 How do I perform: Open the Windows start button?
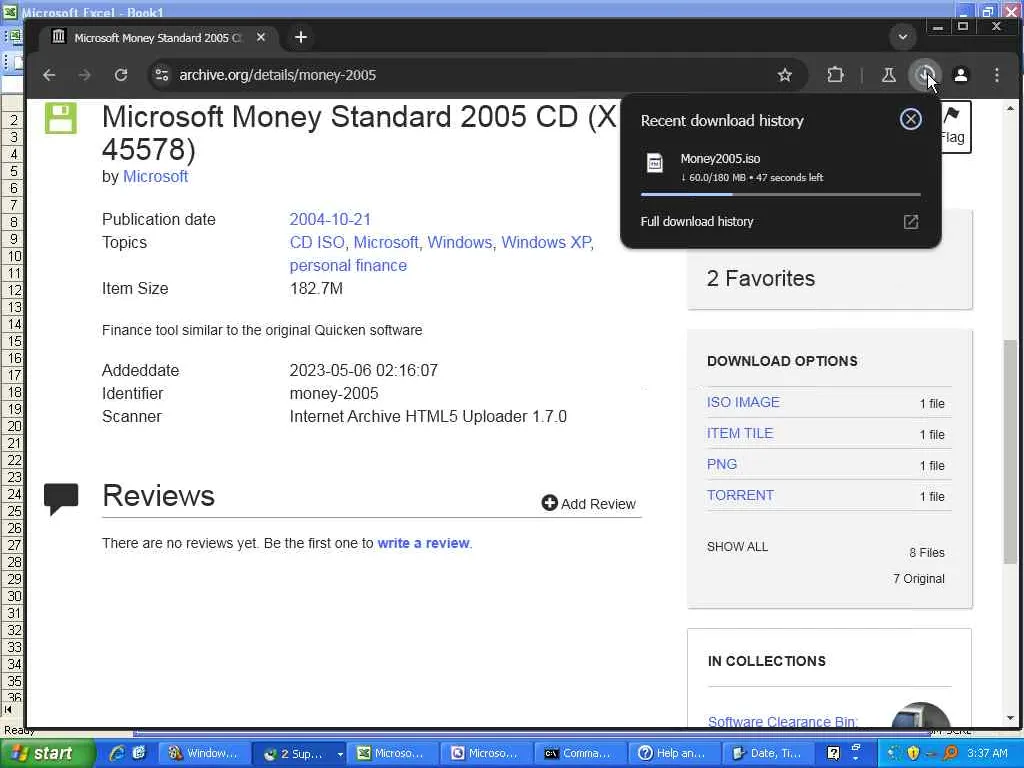[x=47, y=753]
